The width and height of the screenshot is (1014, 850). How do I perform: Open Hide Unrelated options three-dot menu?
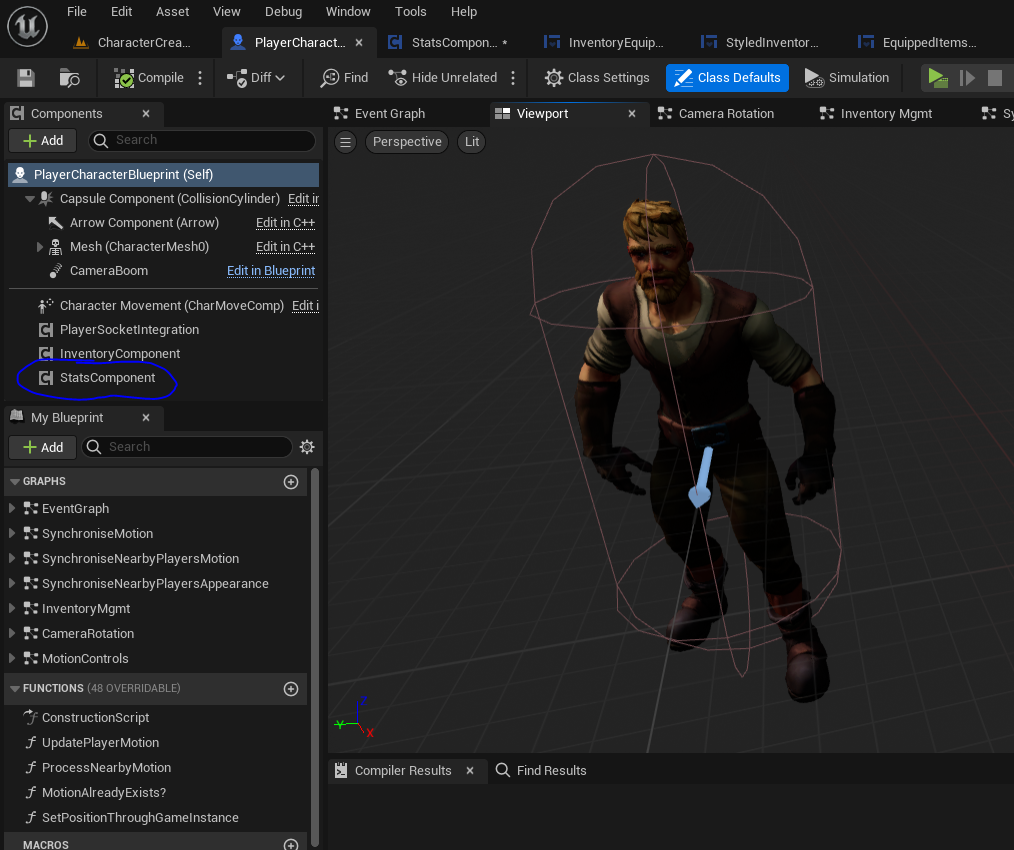pyautogui.click(x=513, y=78)
